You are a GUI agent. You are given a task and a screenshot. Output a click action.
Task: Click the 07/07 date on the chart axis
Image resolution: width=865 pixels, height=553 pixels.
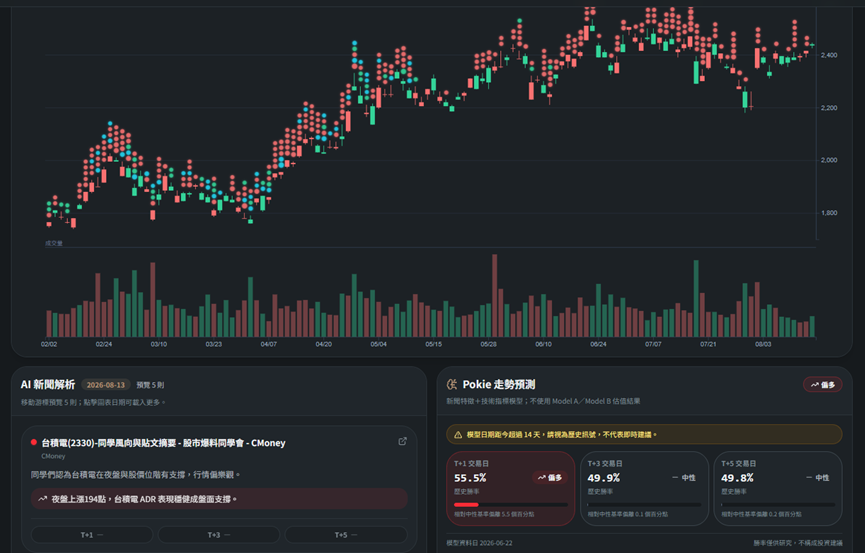pos(653,344)
